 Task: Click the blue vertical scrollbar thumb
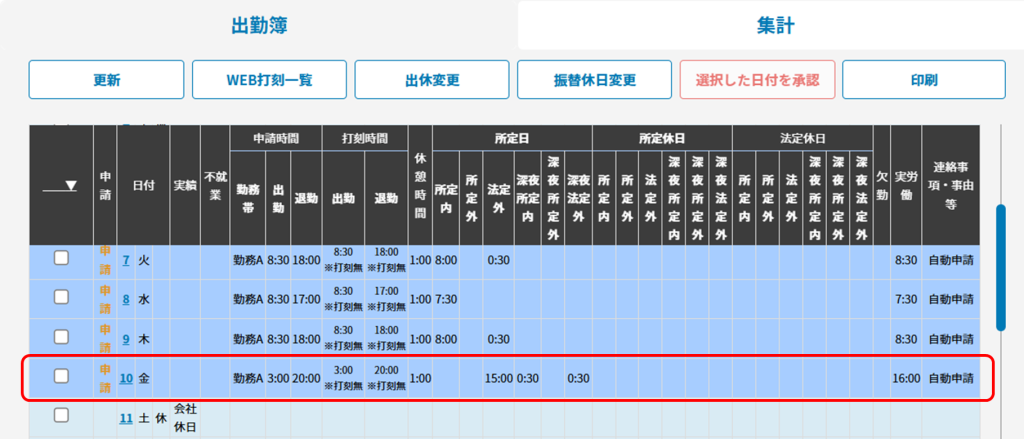click(1000, 267)
